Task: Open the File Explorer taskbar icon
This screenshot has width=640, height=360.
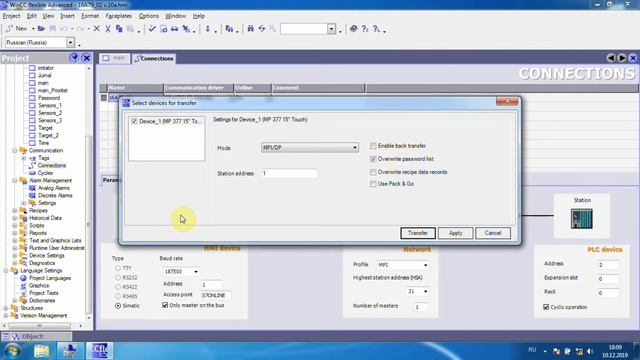Action: click(42, 351)
